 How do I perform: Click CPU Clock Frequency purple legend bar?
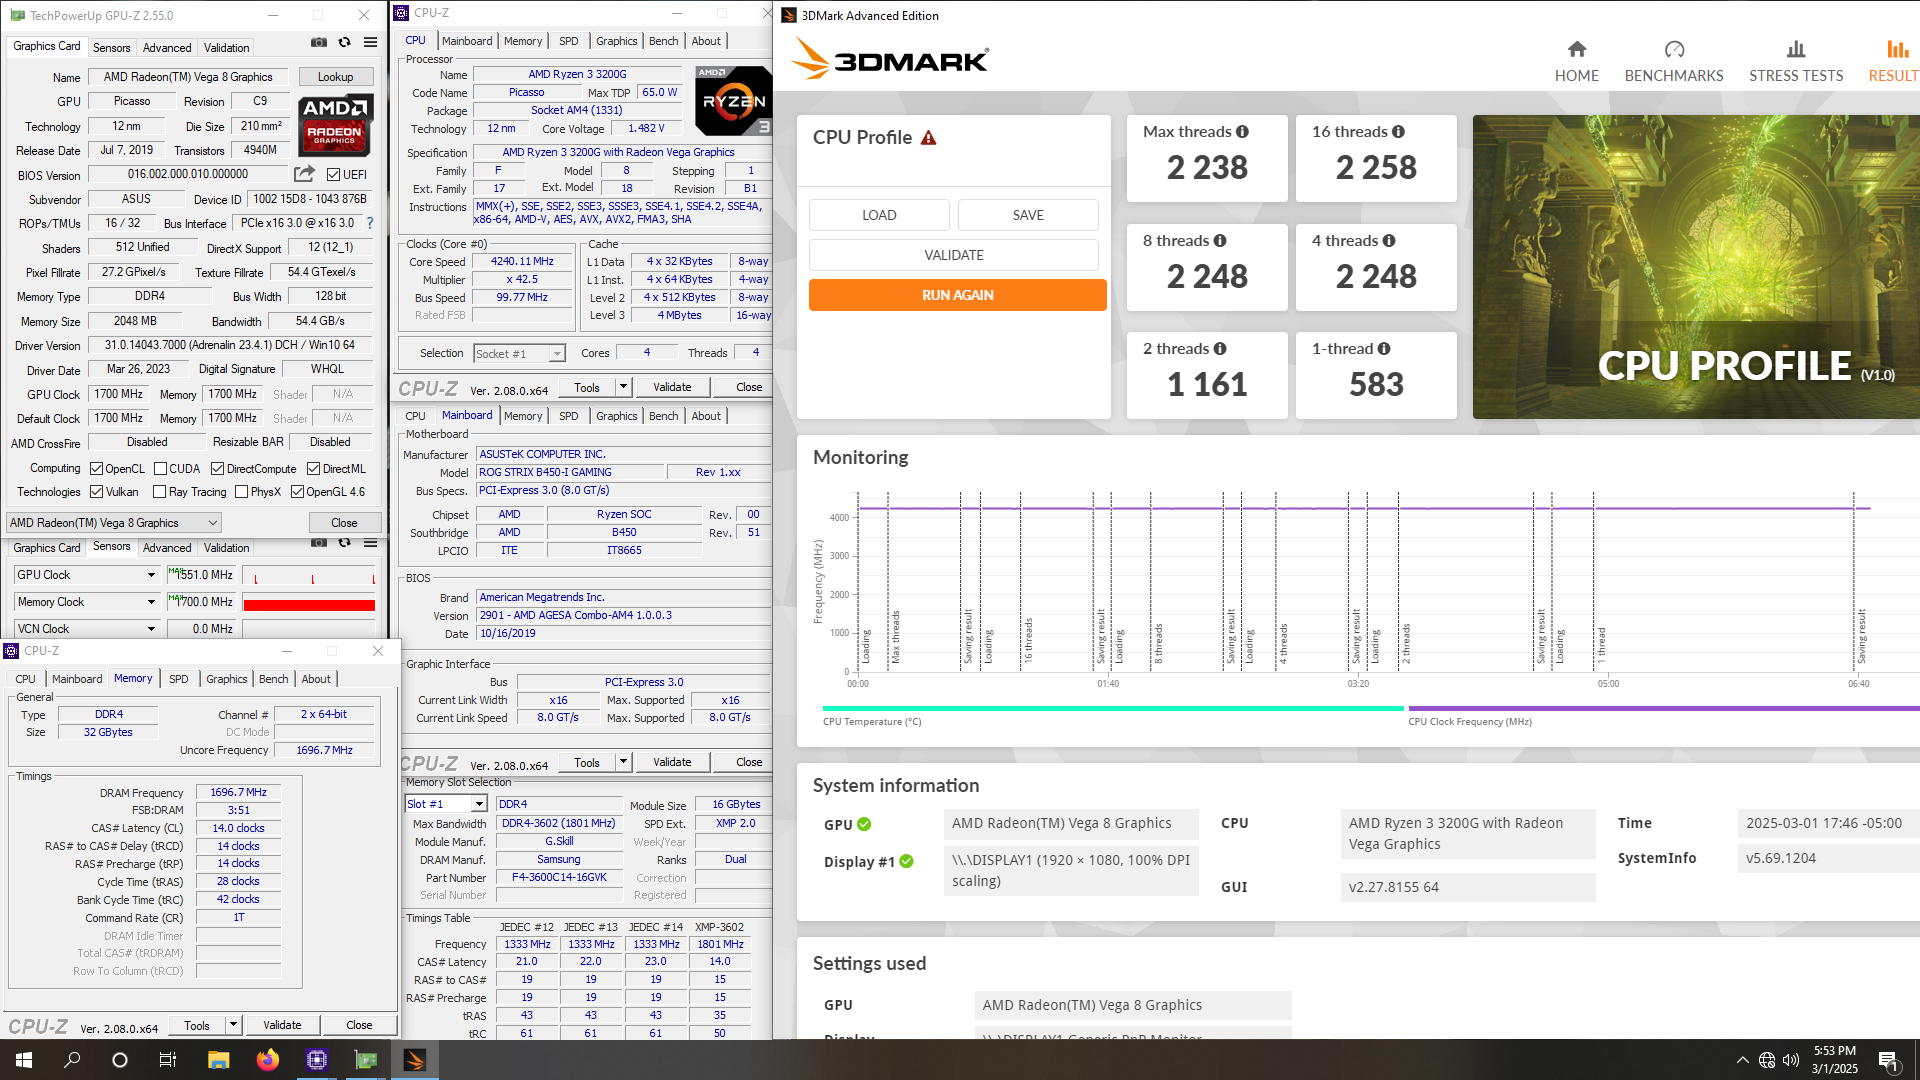pyautogui.click(x=1663, y=708)
